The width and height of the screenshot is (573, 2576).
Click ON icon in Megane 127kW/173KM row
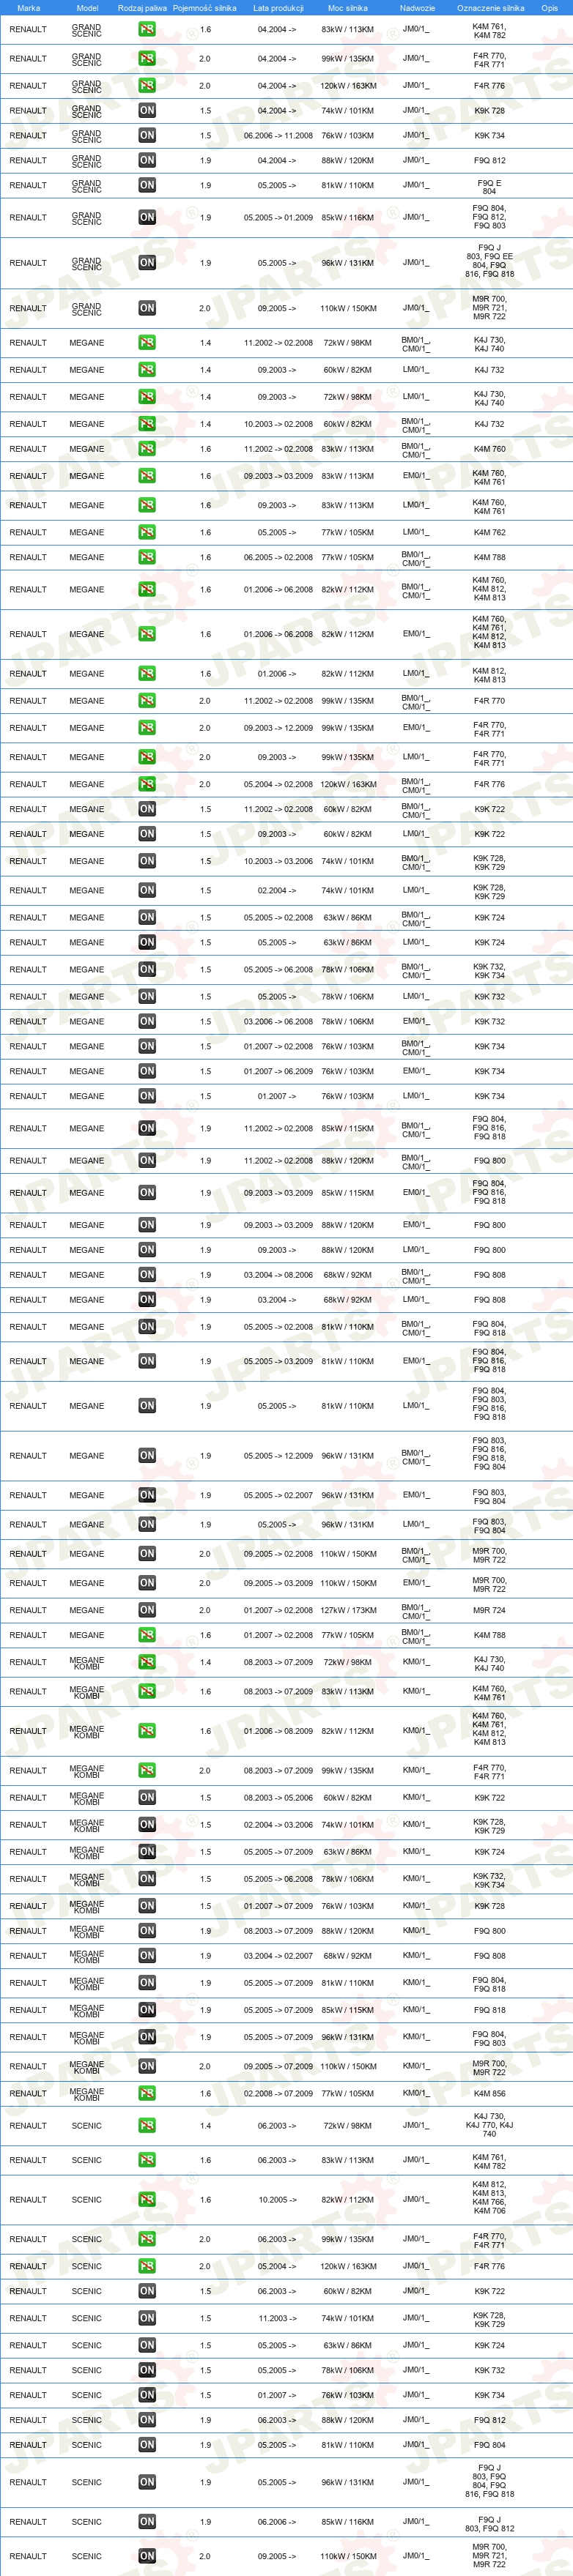click(147, 1611)
